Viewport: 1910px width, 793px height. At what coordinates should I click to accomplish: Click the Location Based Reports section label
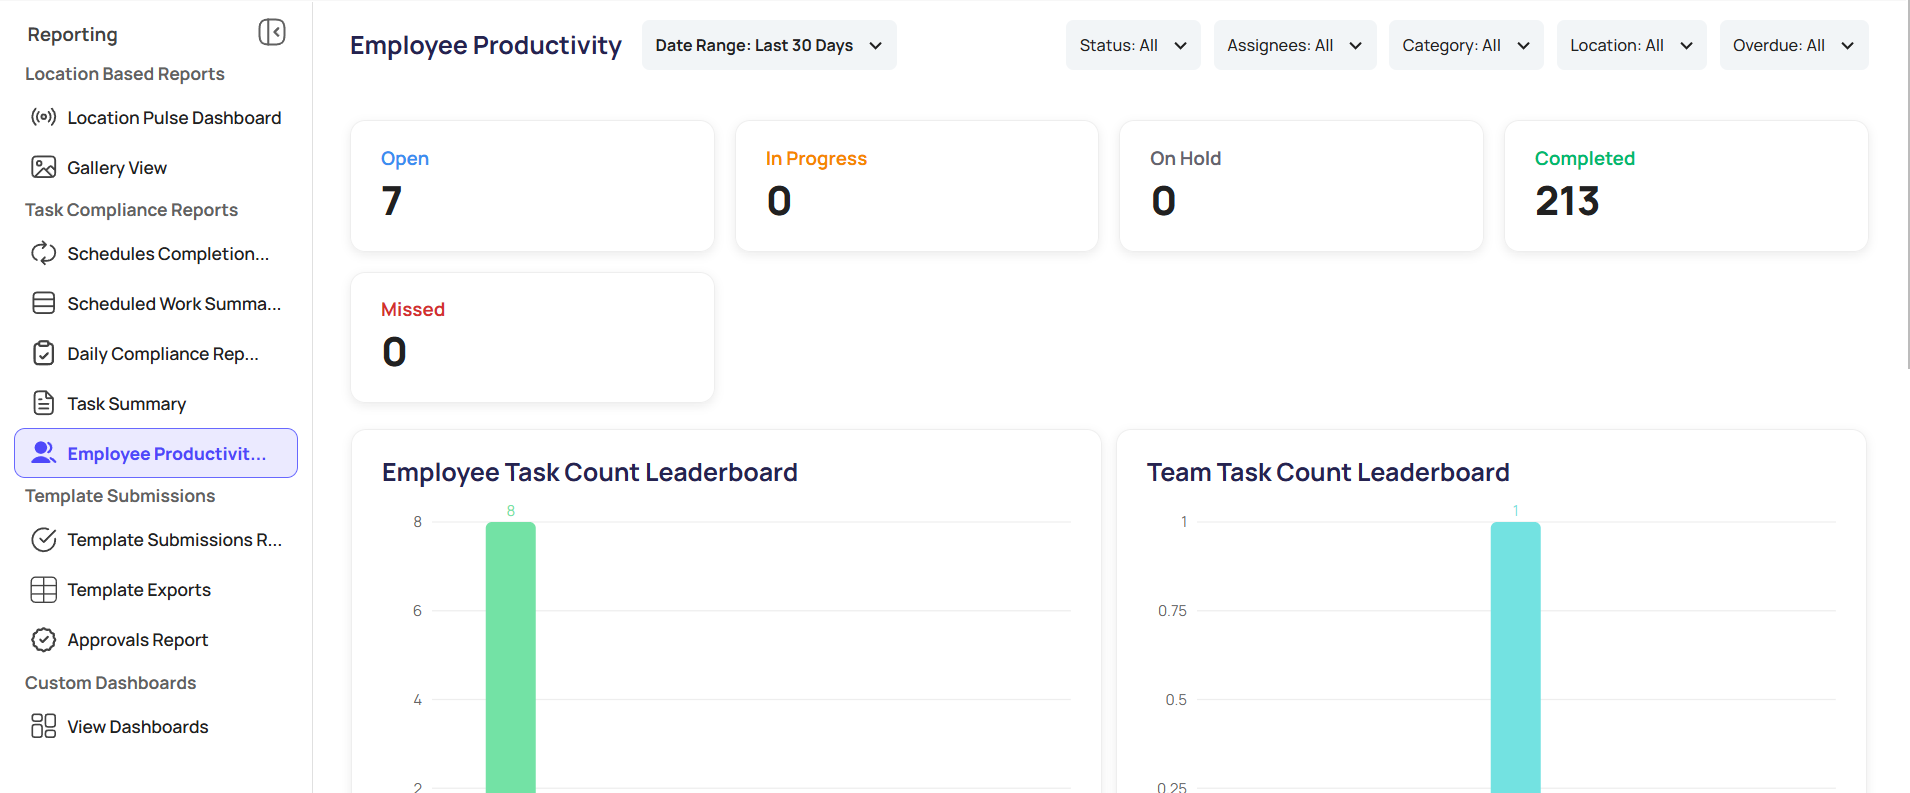coord(125,74)
